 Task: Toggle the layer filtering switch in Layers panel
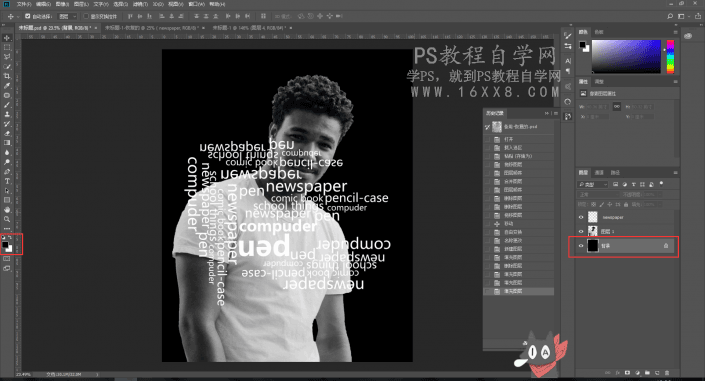tap(661, 184)
